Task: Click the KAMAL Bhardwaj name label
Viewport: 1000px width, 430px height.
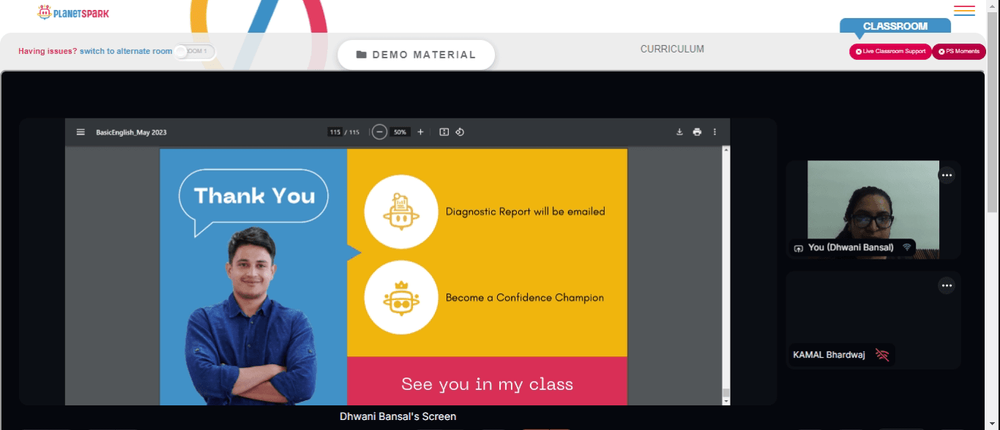Action: point(829,355)
